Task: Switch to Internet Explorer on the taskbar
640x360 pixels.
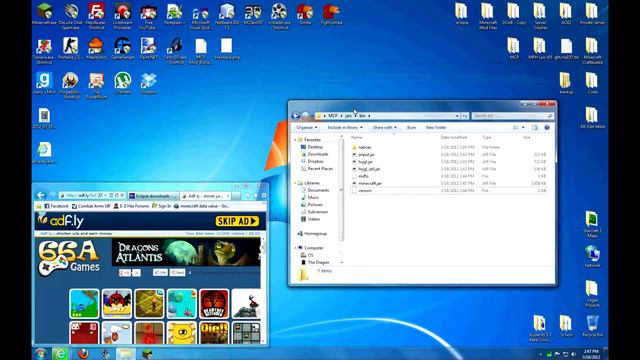Action: (x=60, y=353)
